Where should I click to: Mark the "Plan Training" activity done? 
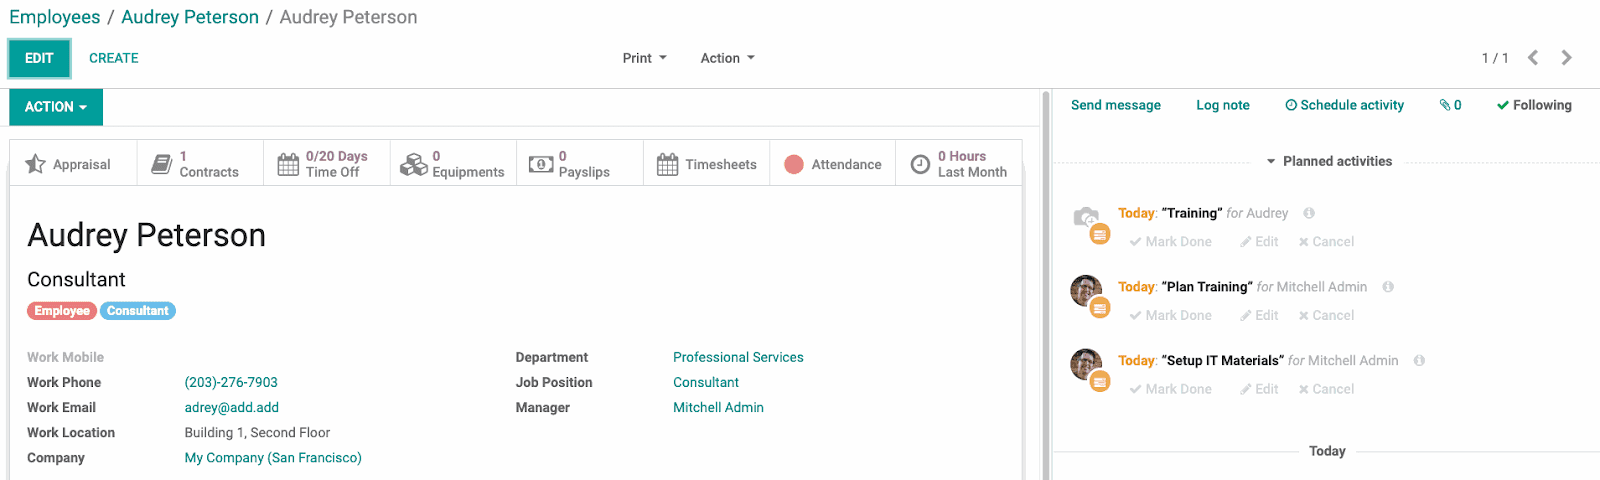(1170, 315)
